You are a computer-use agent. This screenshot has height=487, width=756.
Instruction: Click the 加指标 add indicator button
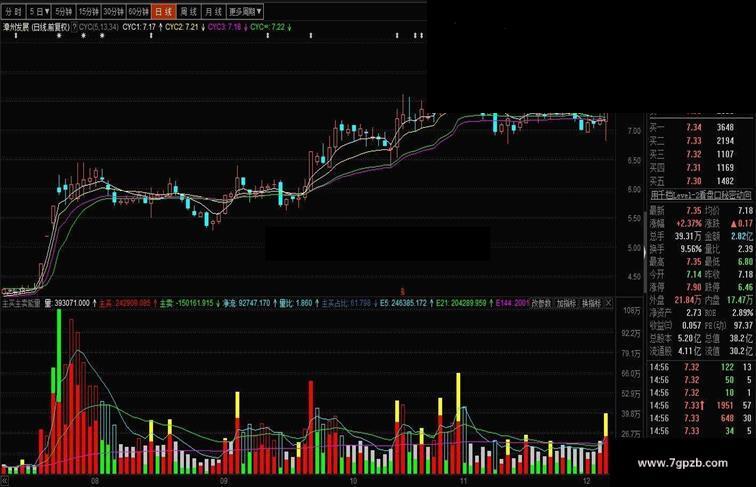tap(566, 303)
